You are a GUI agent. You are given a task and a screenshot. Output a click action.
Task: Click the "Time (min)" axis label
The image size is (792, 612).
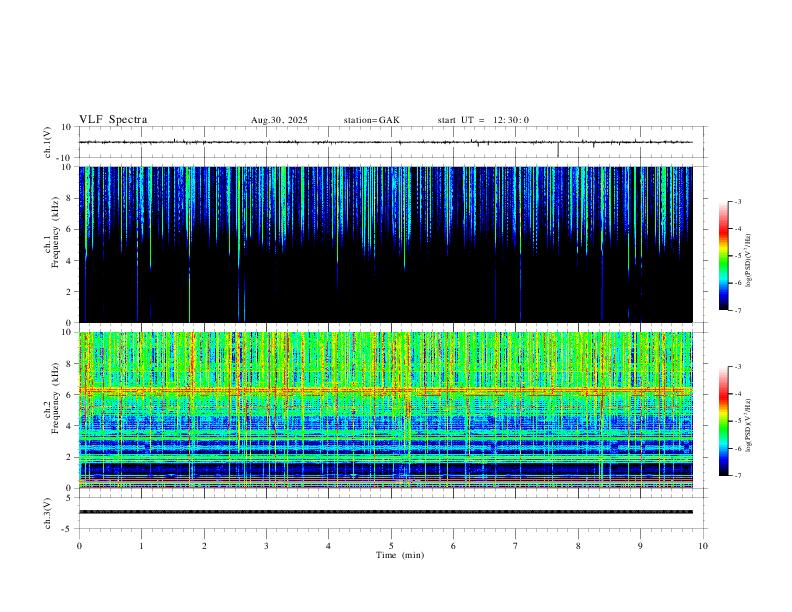(400, 555)
